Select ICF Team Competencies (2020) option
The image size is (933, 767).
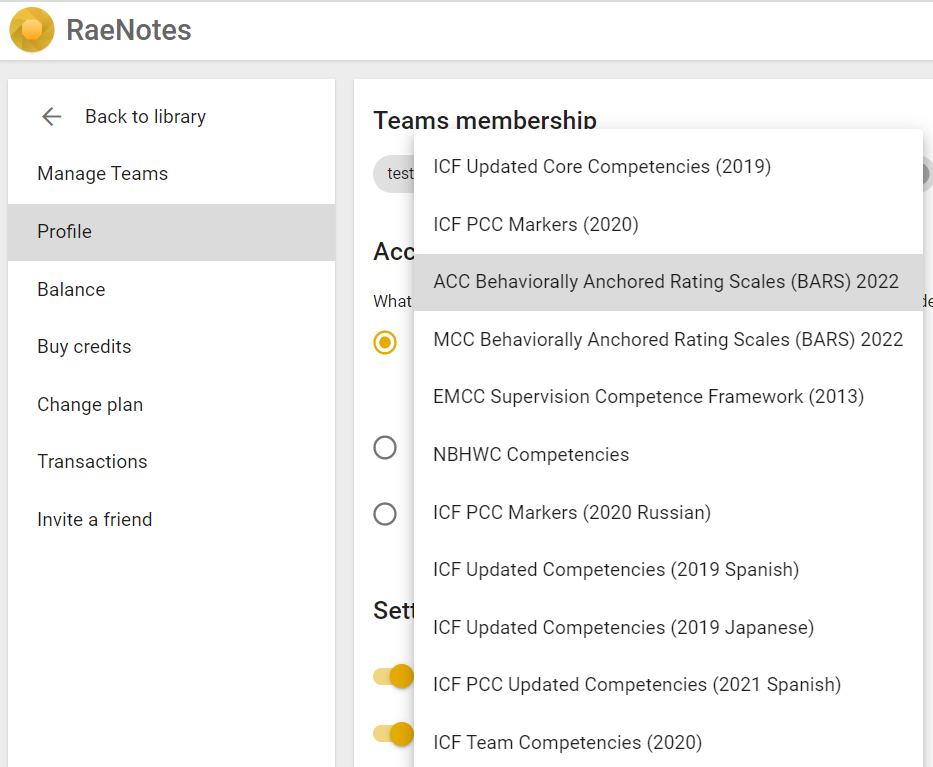click(668, 743)
